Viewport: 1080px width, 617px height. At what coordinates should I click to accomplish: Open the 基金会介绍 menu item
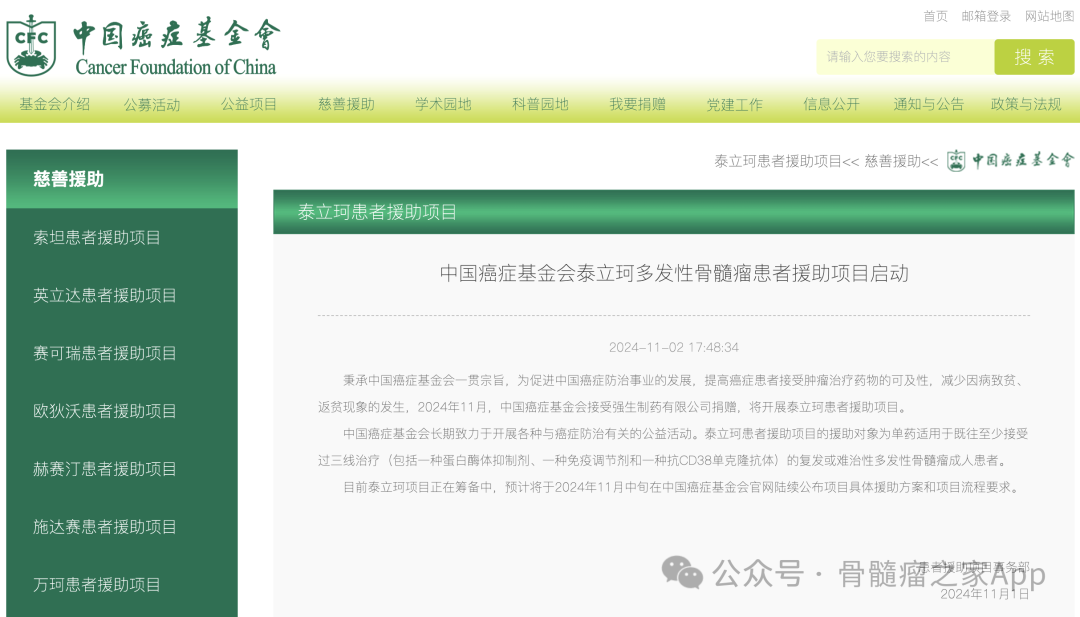54,104
